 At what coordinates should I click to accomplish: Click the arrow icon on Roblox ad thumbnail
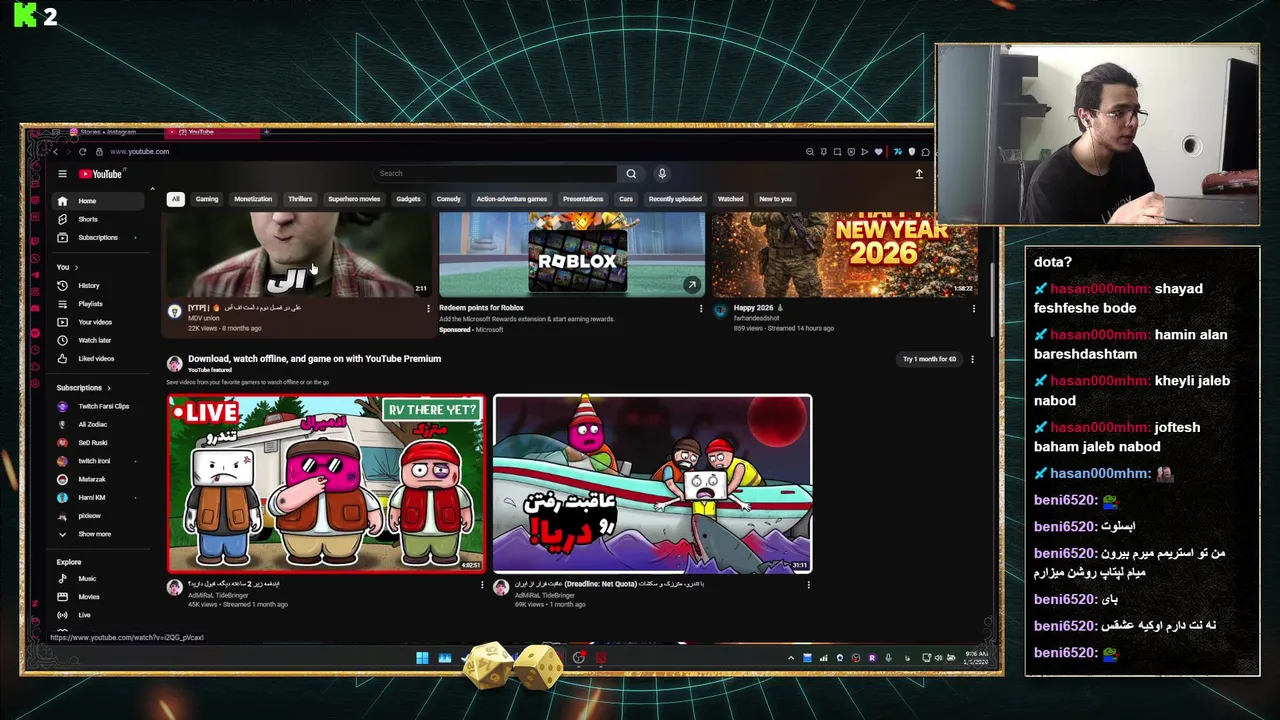691,285
